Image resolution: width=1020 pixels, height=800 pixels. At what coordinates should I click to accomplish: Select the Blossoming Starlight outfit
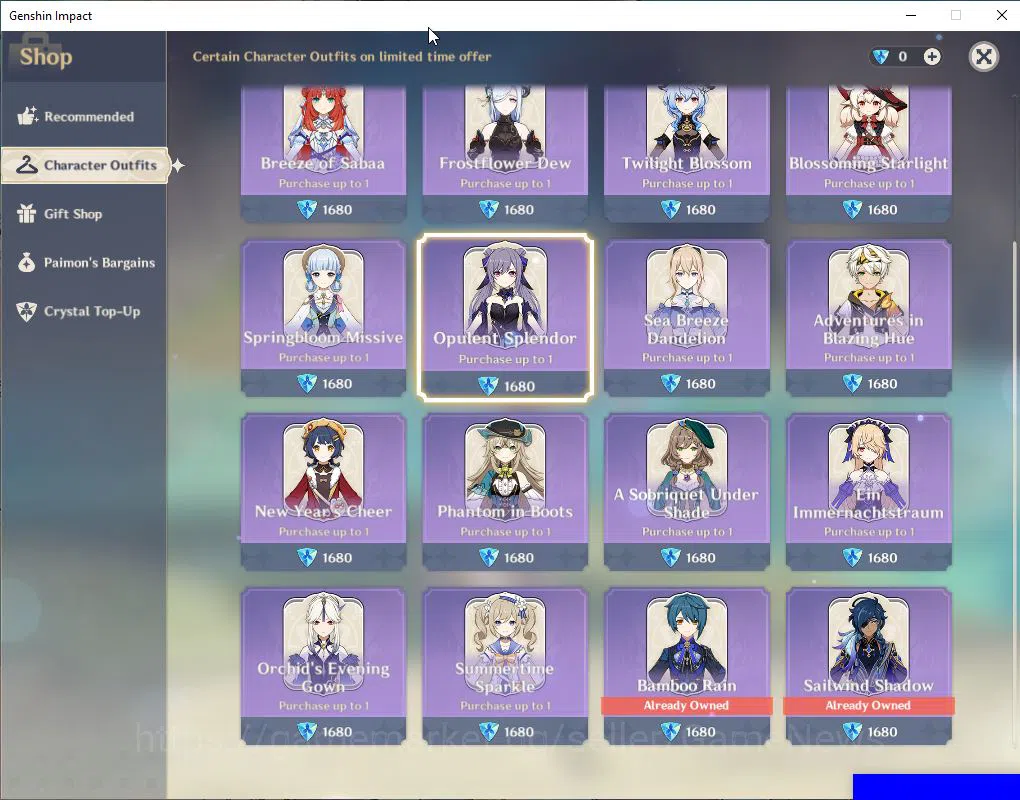click(869, 153)
